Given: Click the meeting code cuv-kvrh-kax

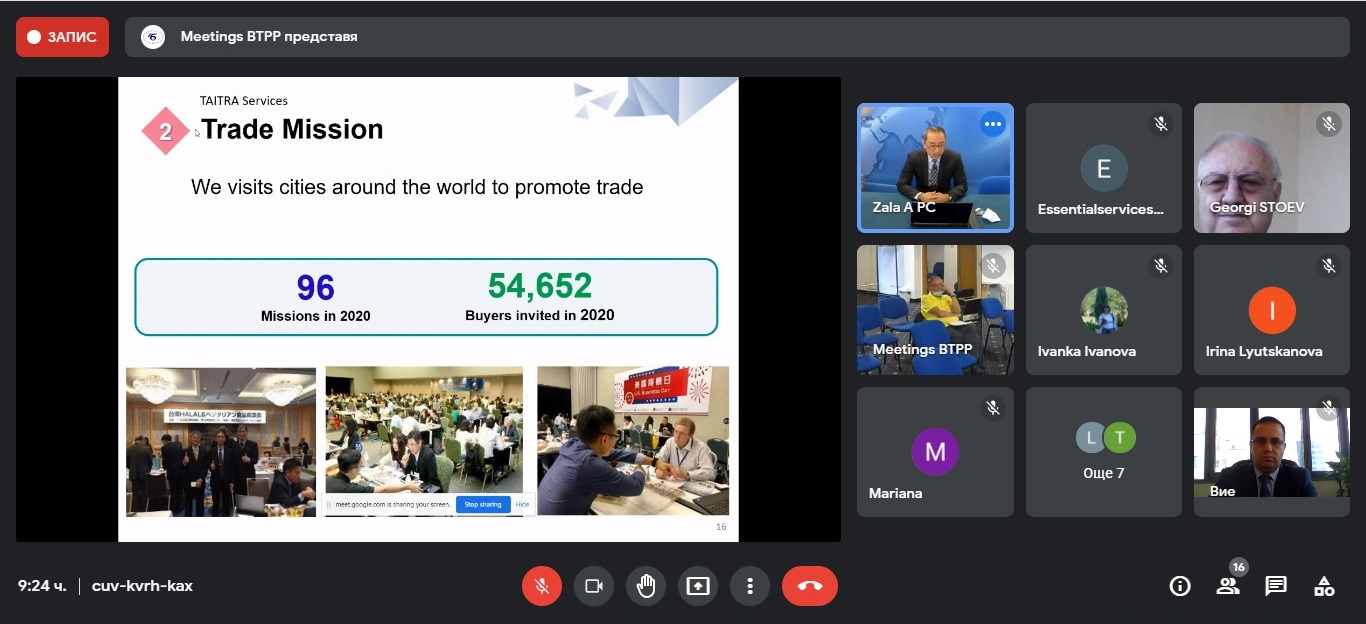Looking at the screenshot, I should 142,586.
